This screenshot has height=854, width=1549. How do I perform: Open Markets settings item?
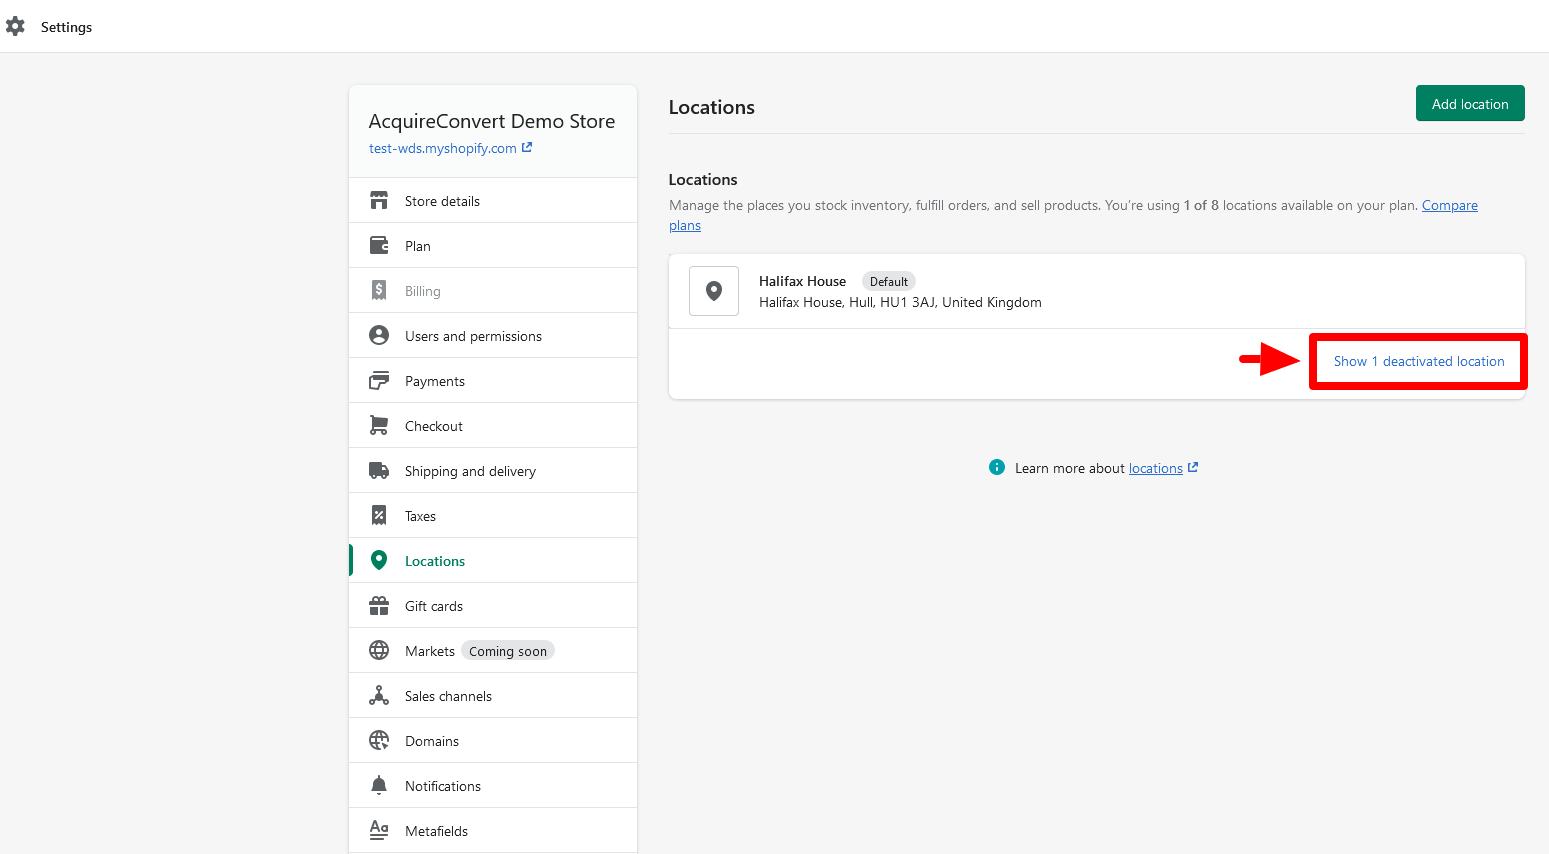pyautogui.click(x=430, y=651)
